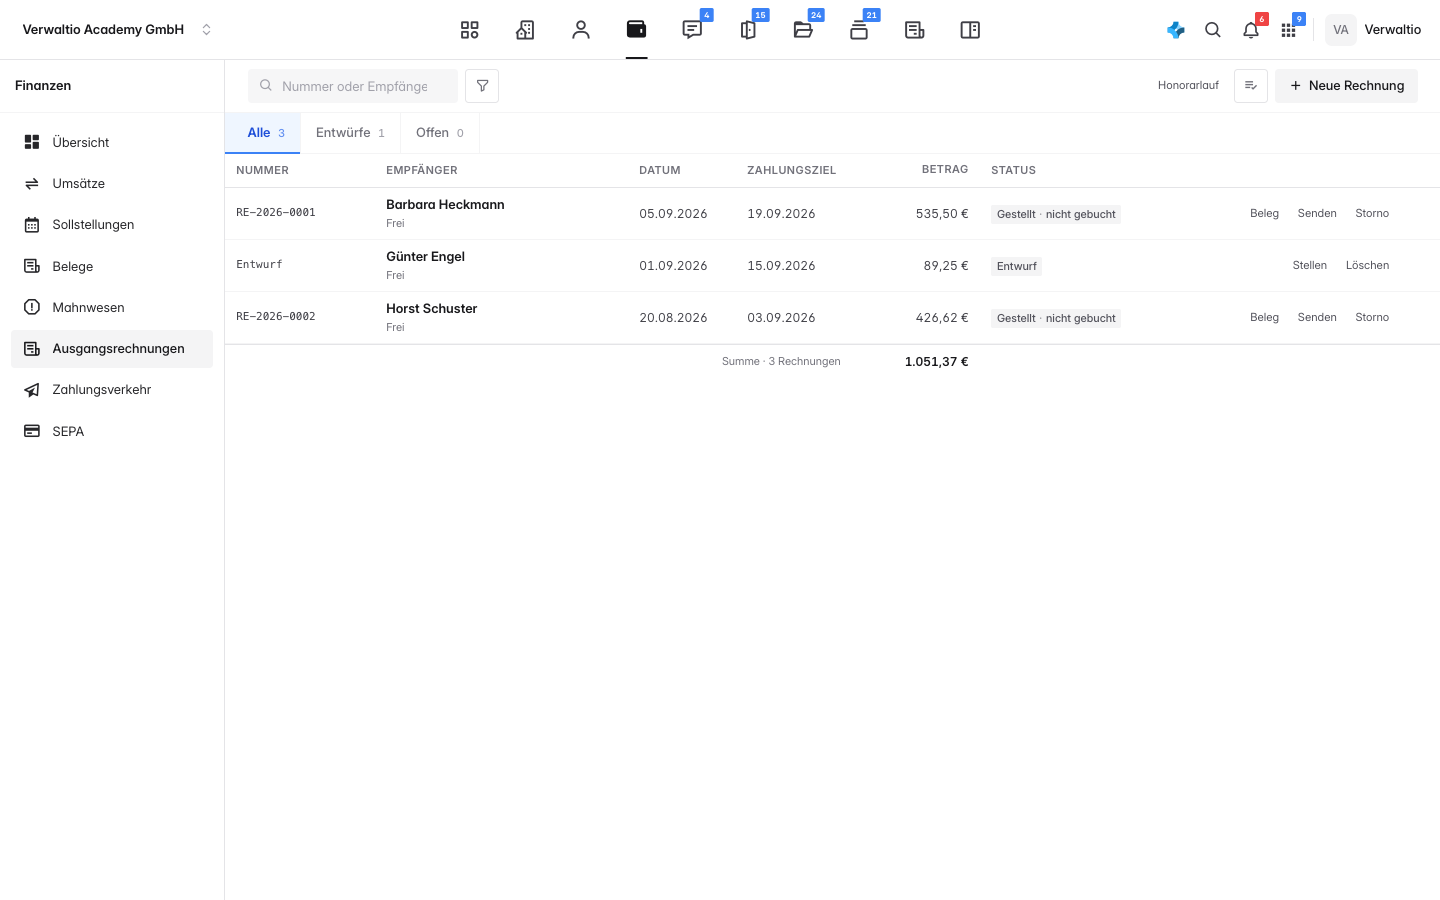Open the apps grid with badge 9
This screenshot has width=1440, height=900.
(x=1288, y=30)
